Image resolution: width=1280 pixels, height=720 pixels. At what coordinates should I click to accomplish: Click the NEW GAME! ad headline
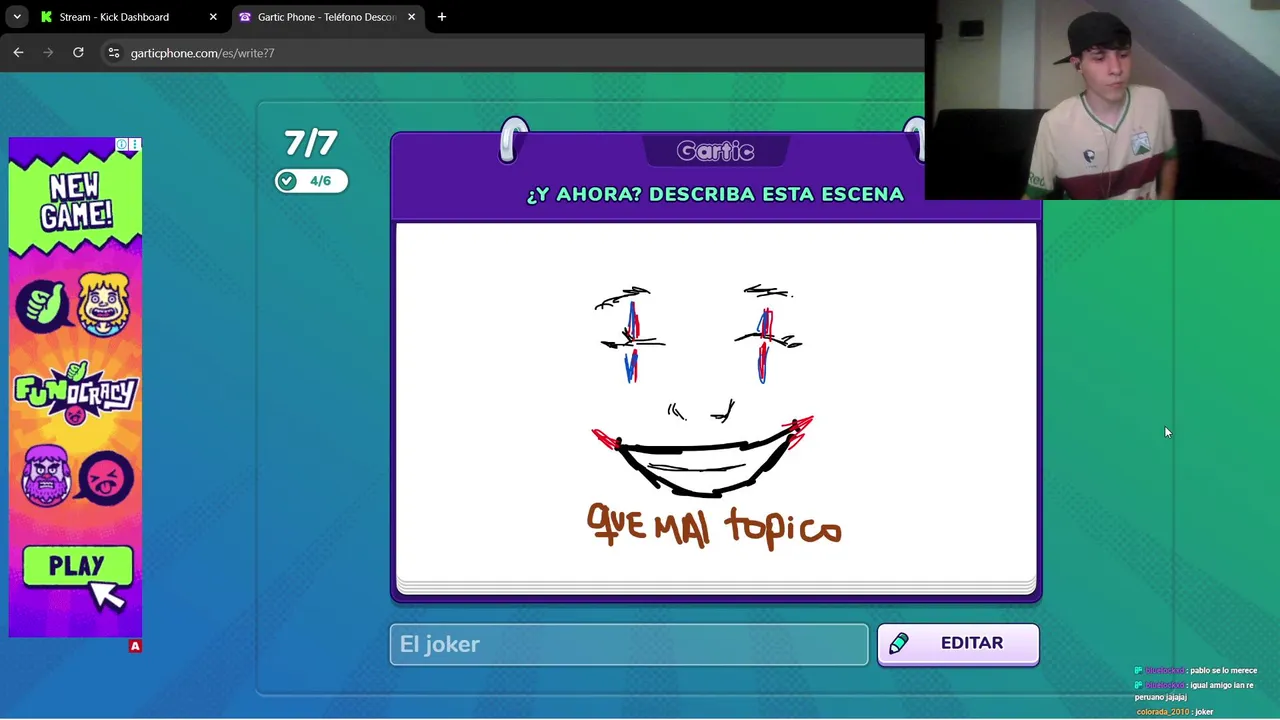76,202
